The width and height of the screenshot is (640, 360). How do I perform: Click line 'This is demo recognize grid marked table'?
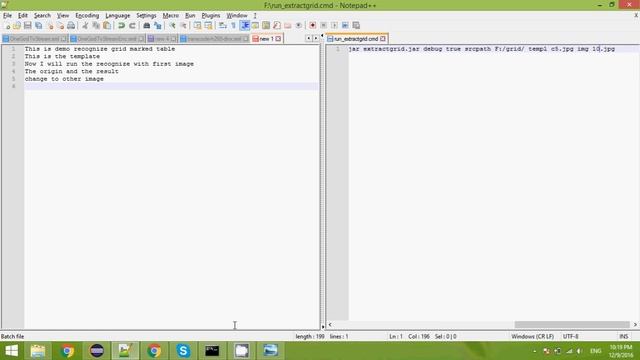(x=100, y=49)
